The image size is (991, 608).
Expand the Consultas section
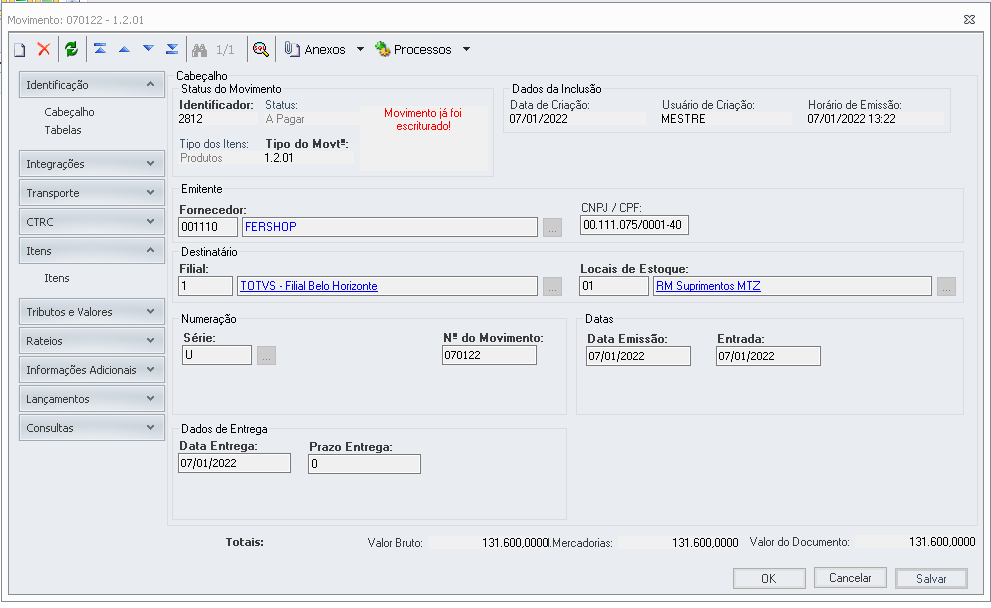point(92,428)
